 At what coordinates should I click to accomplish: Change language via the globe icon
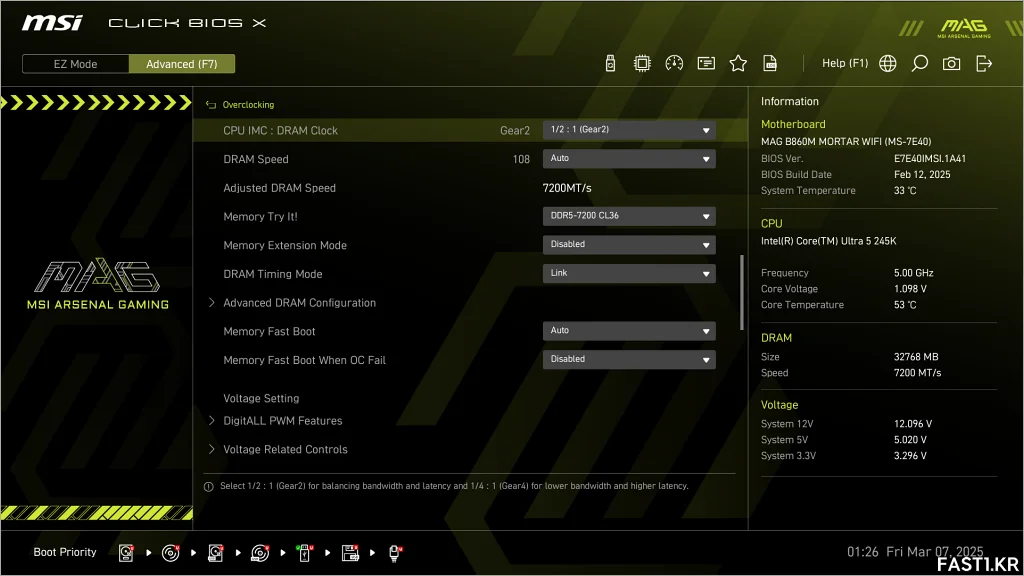pyautogui.click(x=888, y=63)
